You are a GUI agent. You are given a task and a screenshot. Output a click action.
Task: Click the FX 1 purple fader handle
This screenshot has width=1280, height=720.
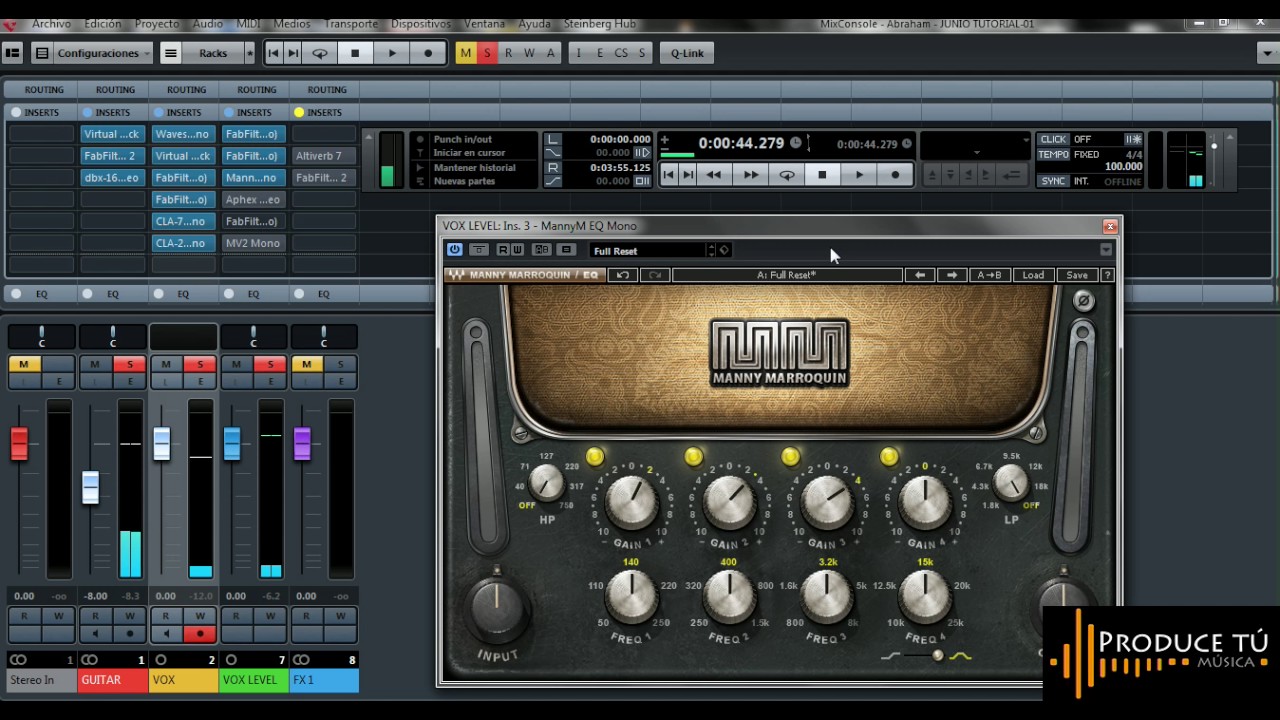pos(302,443)
